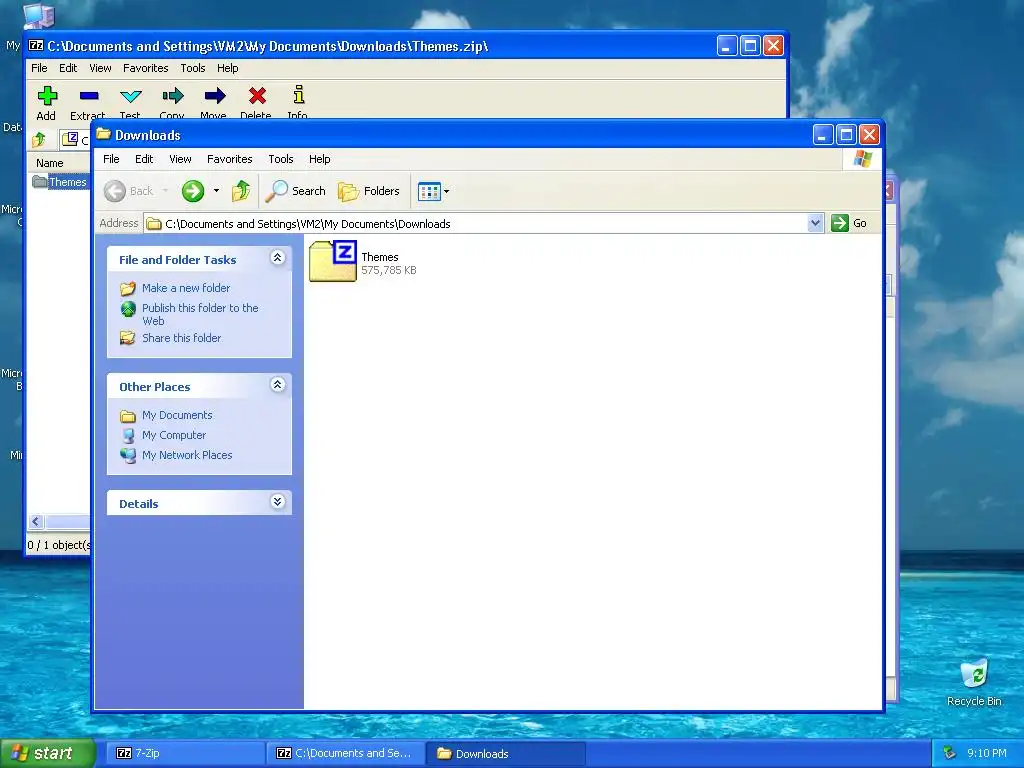Viewport: 1024px width, 768px height.
Task: Collapse the Other Places panel
Action: tap(278, 385)
